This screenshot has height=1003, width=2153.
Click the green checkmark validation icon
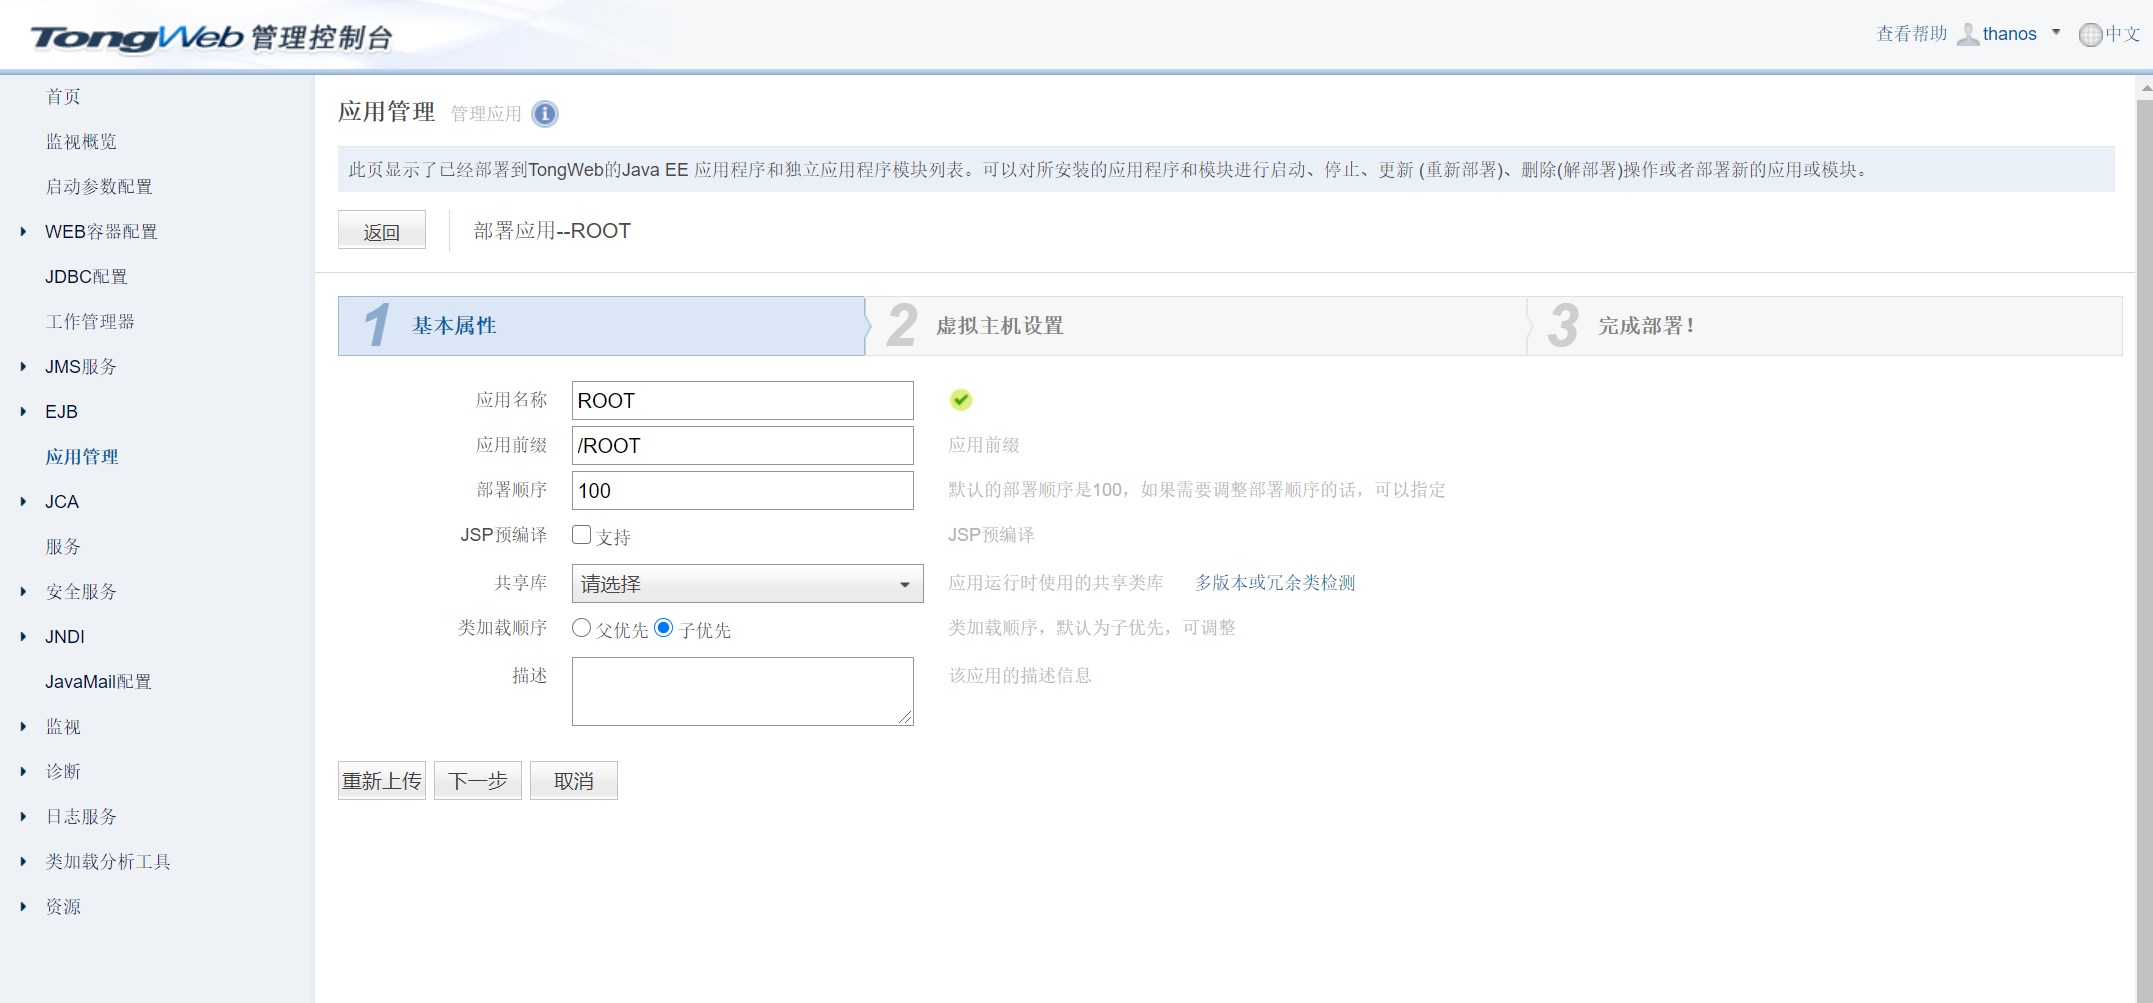tap(960, 400)
